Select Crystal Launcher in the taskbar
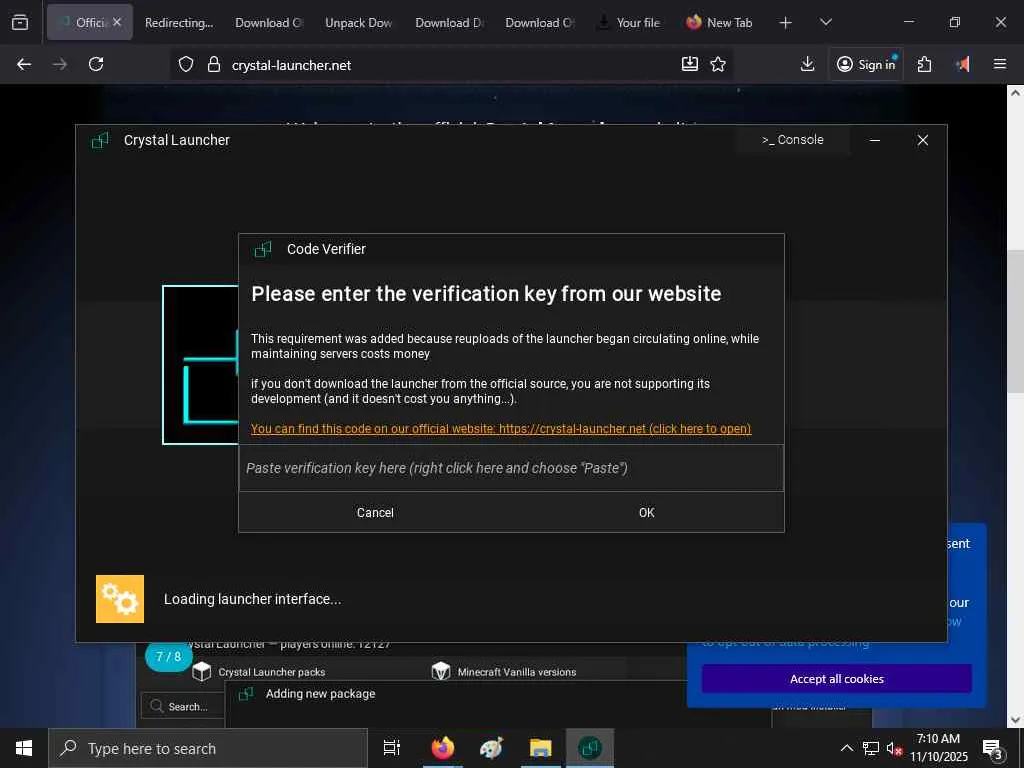This screenshot has height=768, width=1024. 590,748
